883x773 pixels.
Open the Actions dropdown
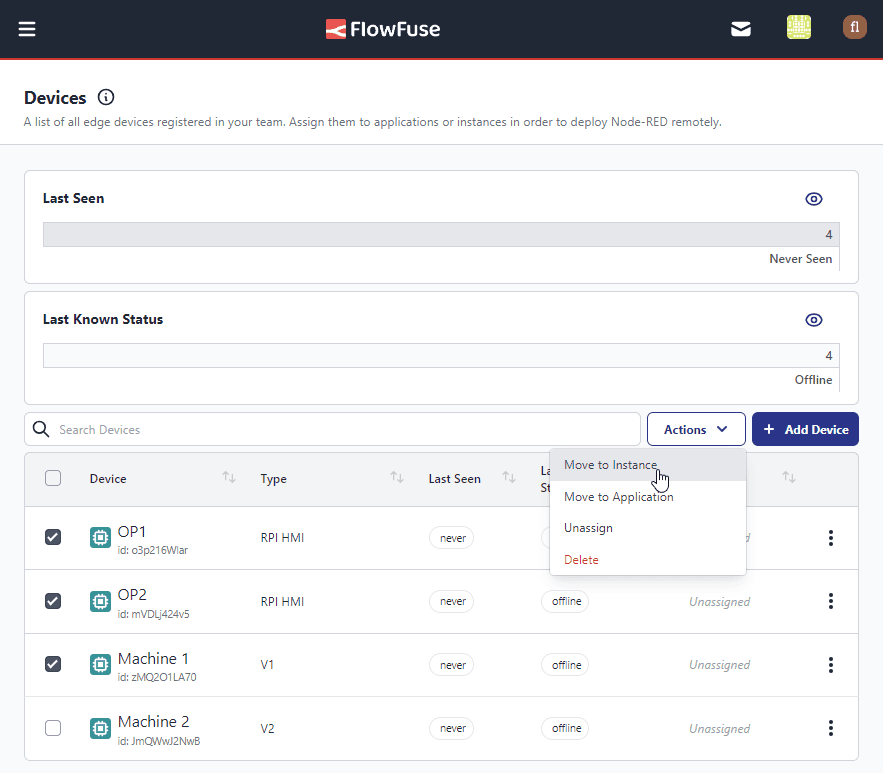click(x=696, y=428)
